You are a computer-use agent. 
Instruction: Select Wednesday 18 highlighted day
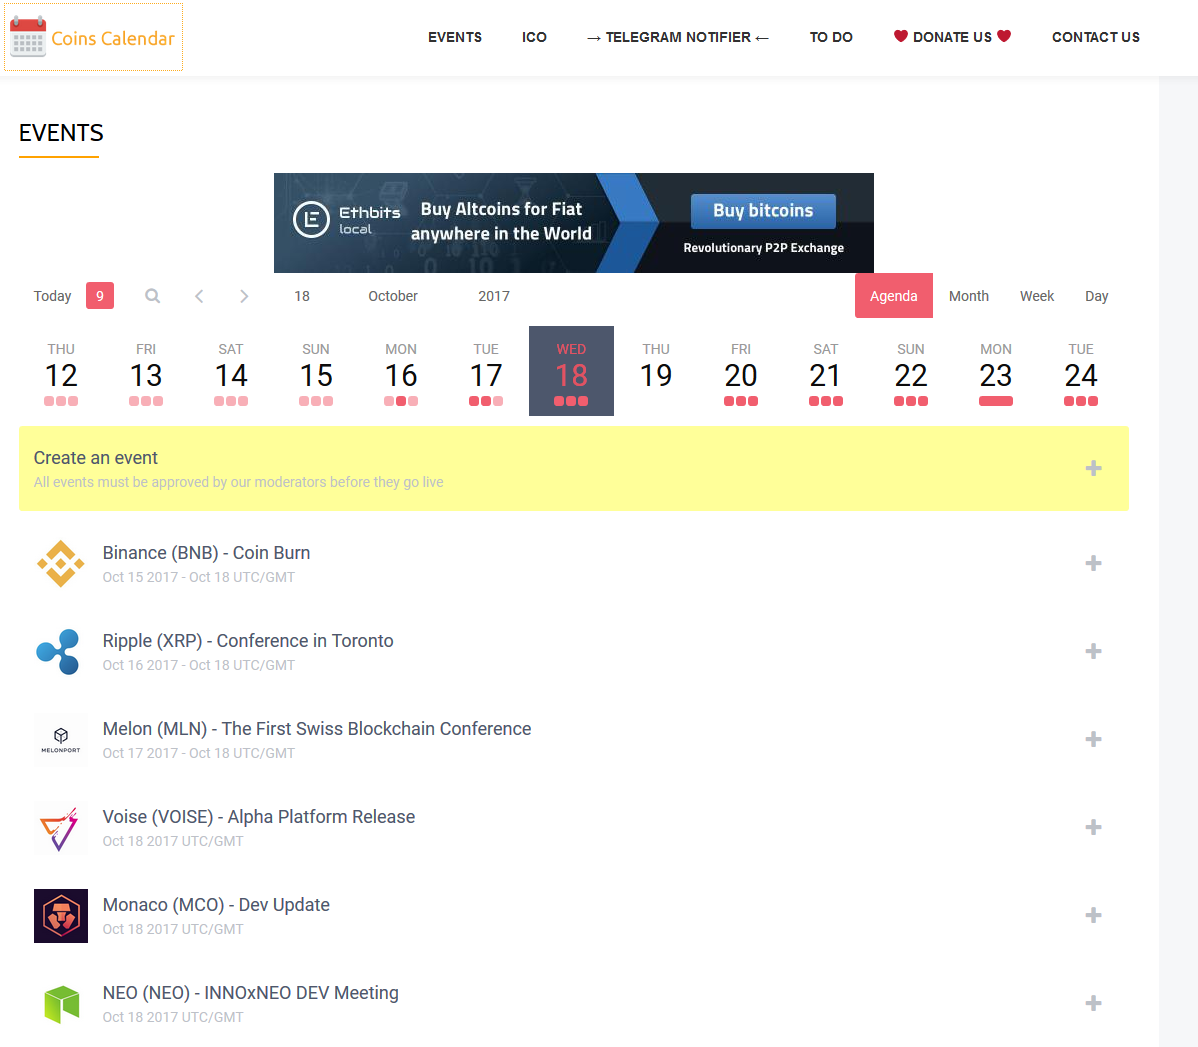571,371
